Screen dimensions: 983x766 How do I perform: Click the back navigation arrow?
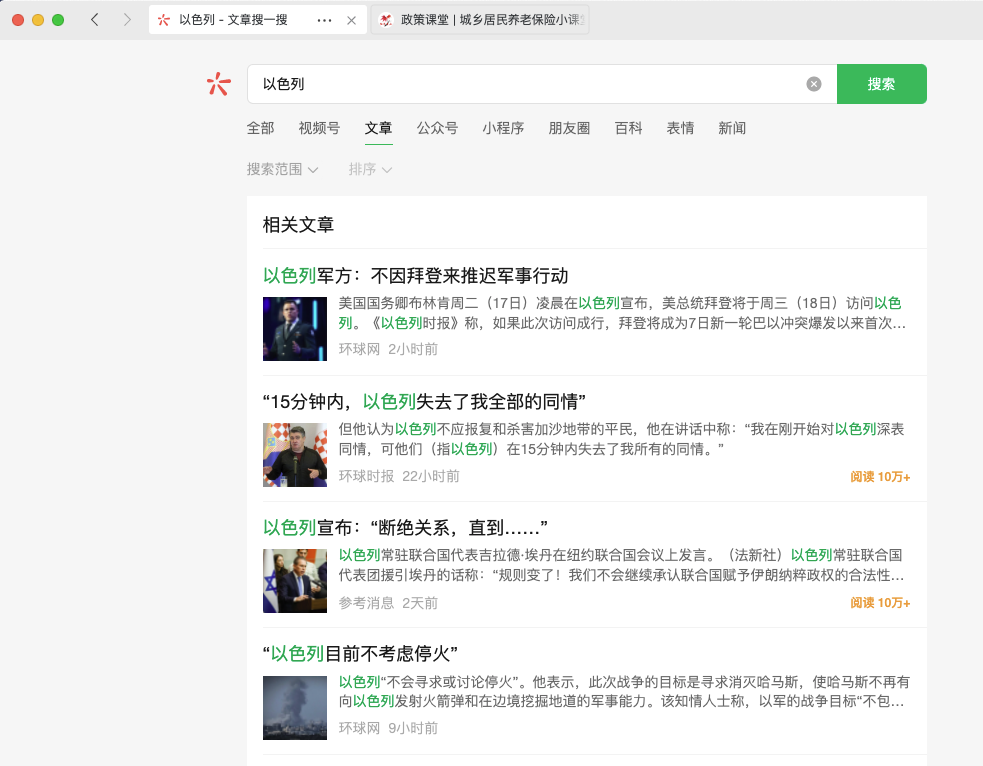(94, 20)
